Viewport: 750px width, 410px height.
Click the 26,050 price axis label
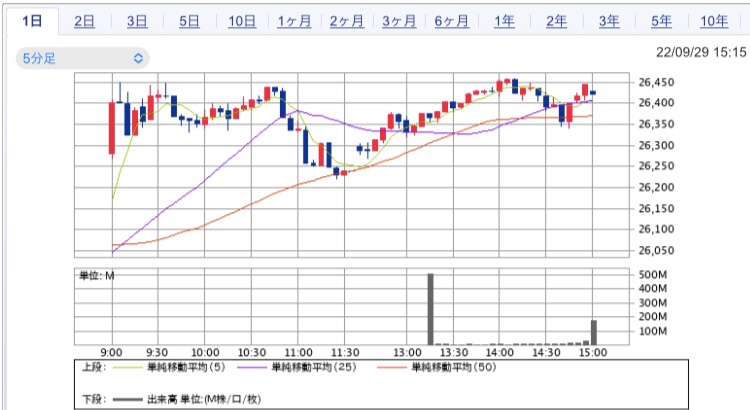tap(656, 250)
